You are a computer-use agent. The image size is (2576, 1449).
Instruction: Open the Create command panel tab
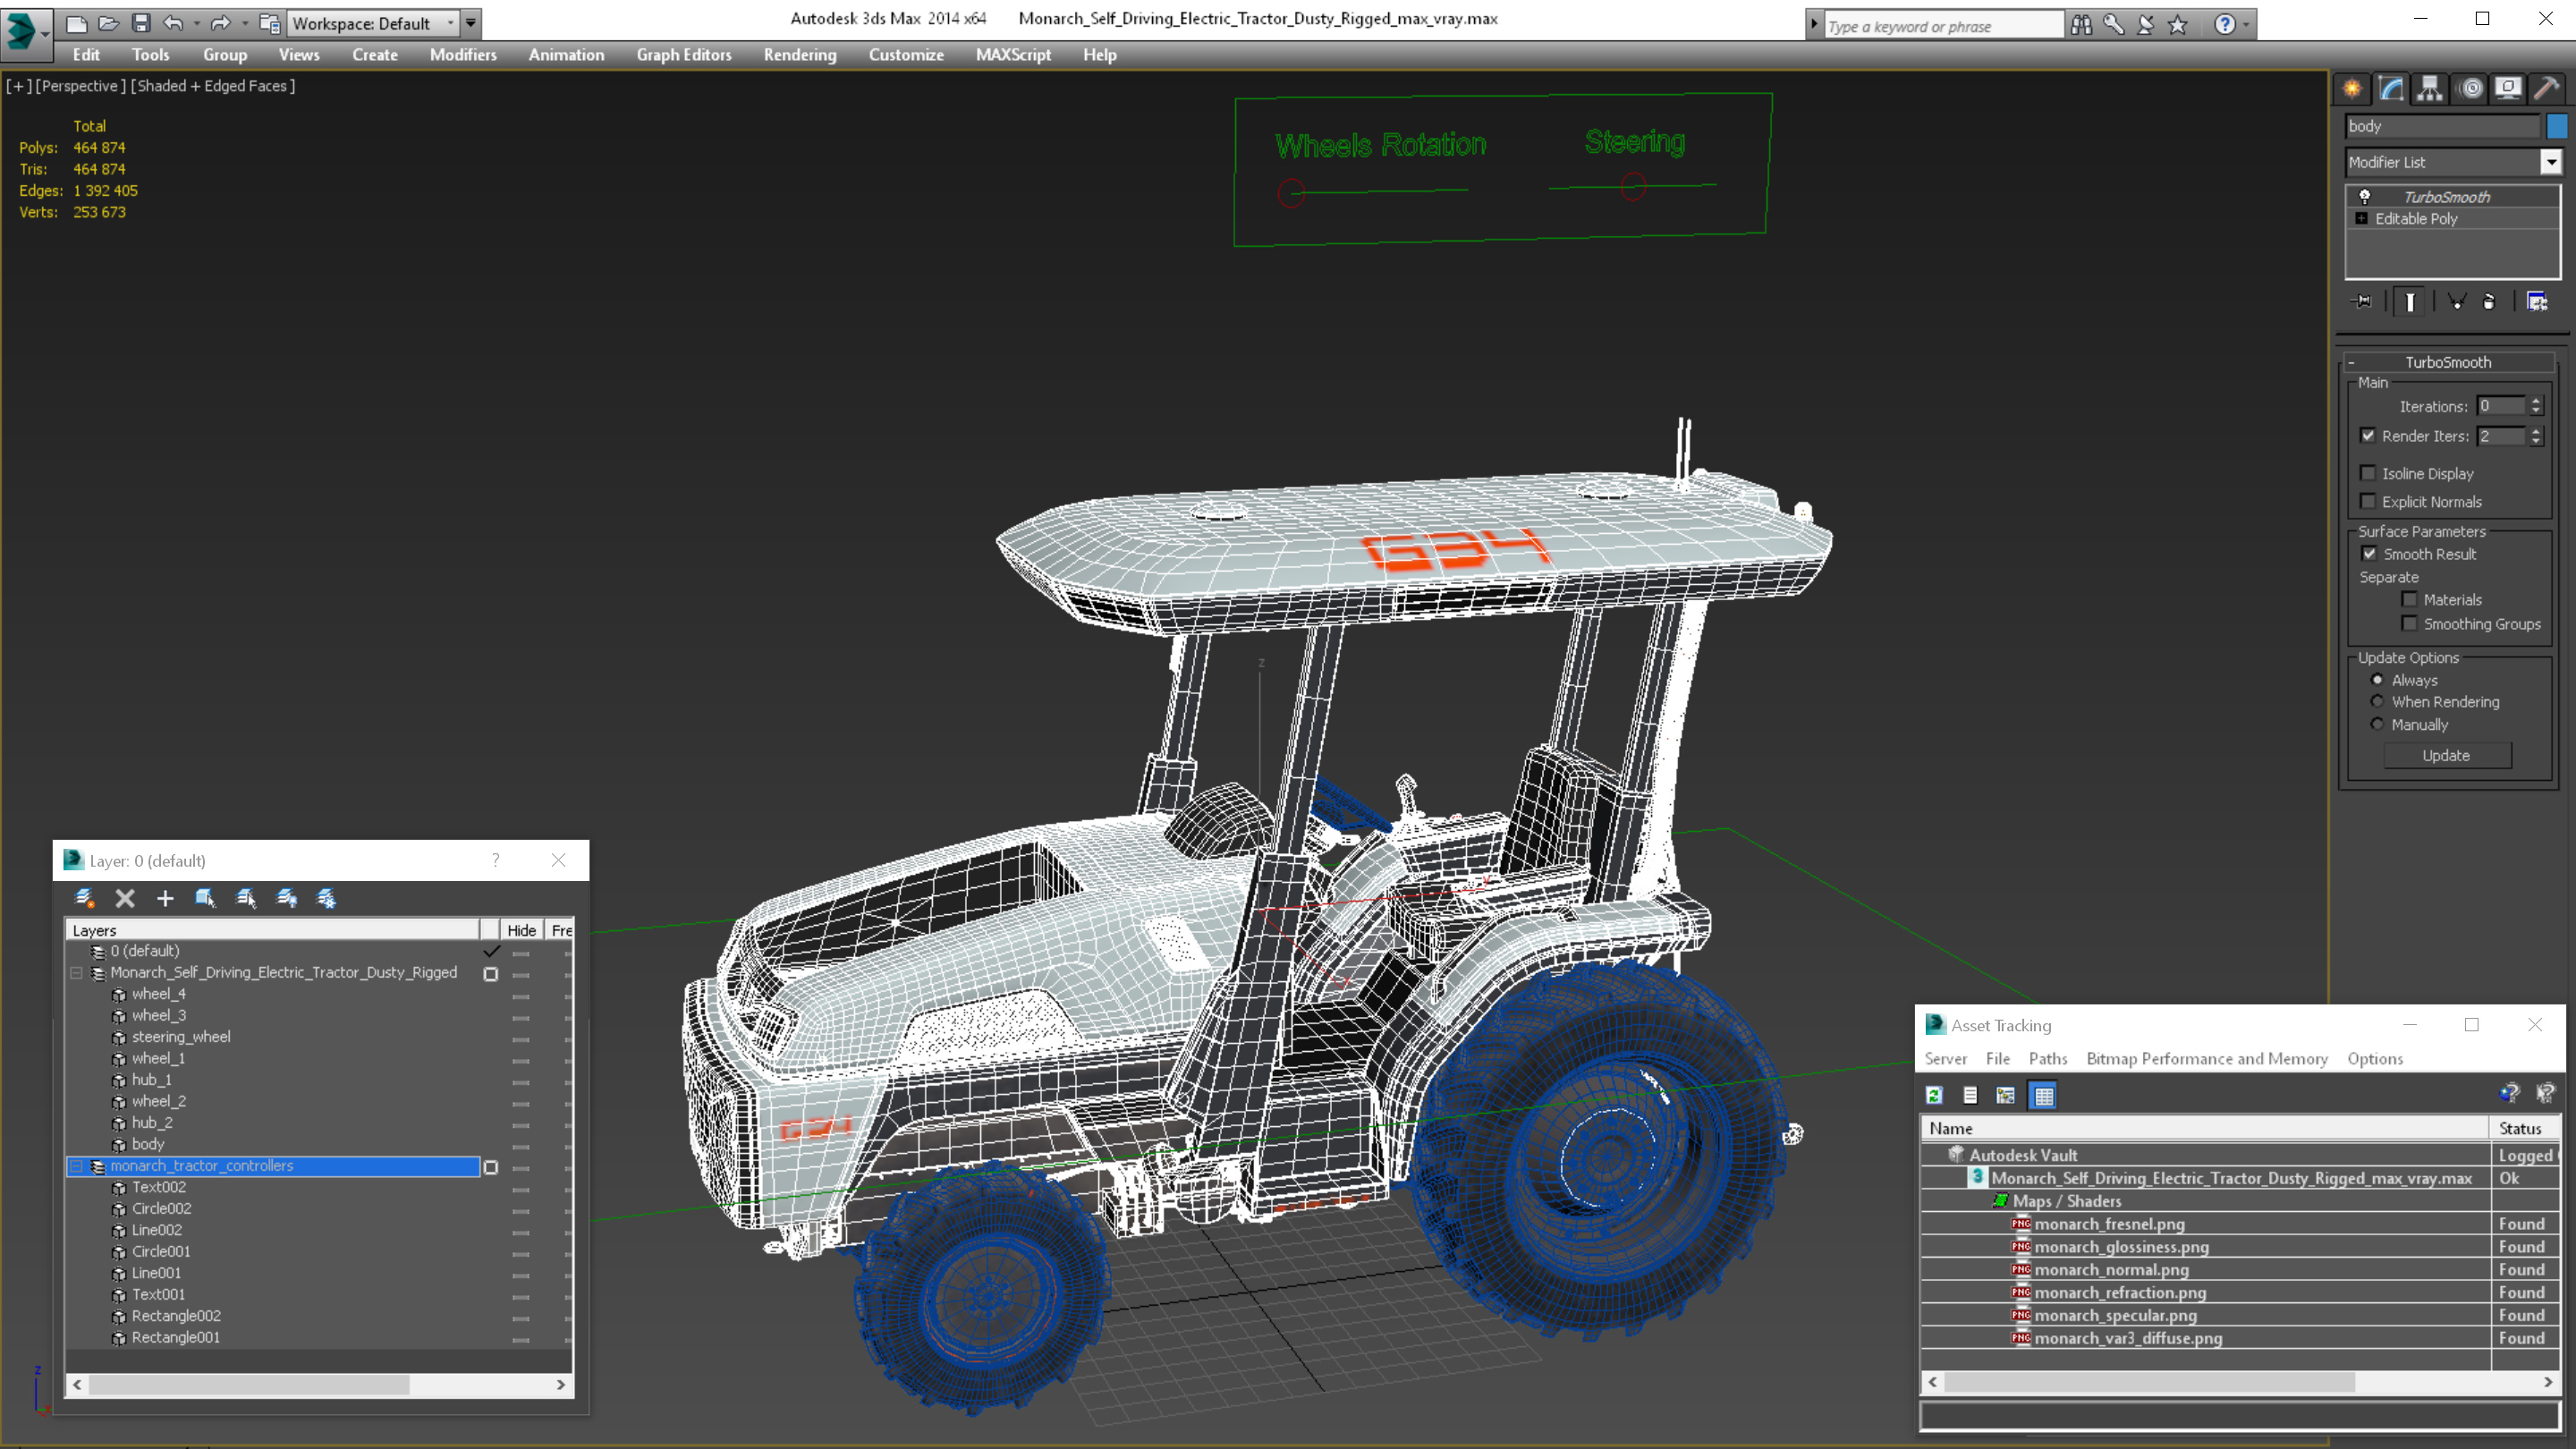tap(2352, 88)
